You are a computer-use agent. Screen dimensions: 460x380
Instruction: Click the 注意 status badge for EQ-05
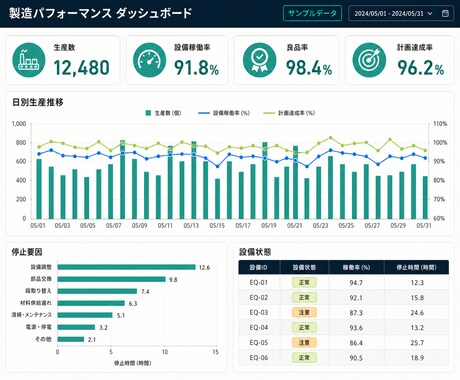click(304, 343)
